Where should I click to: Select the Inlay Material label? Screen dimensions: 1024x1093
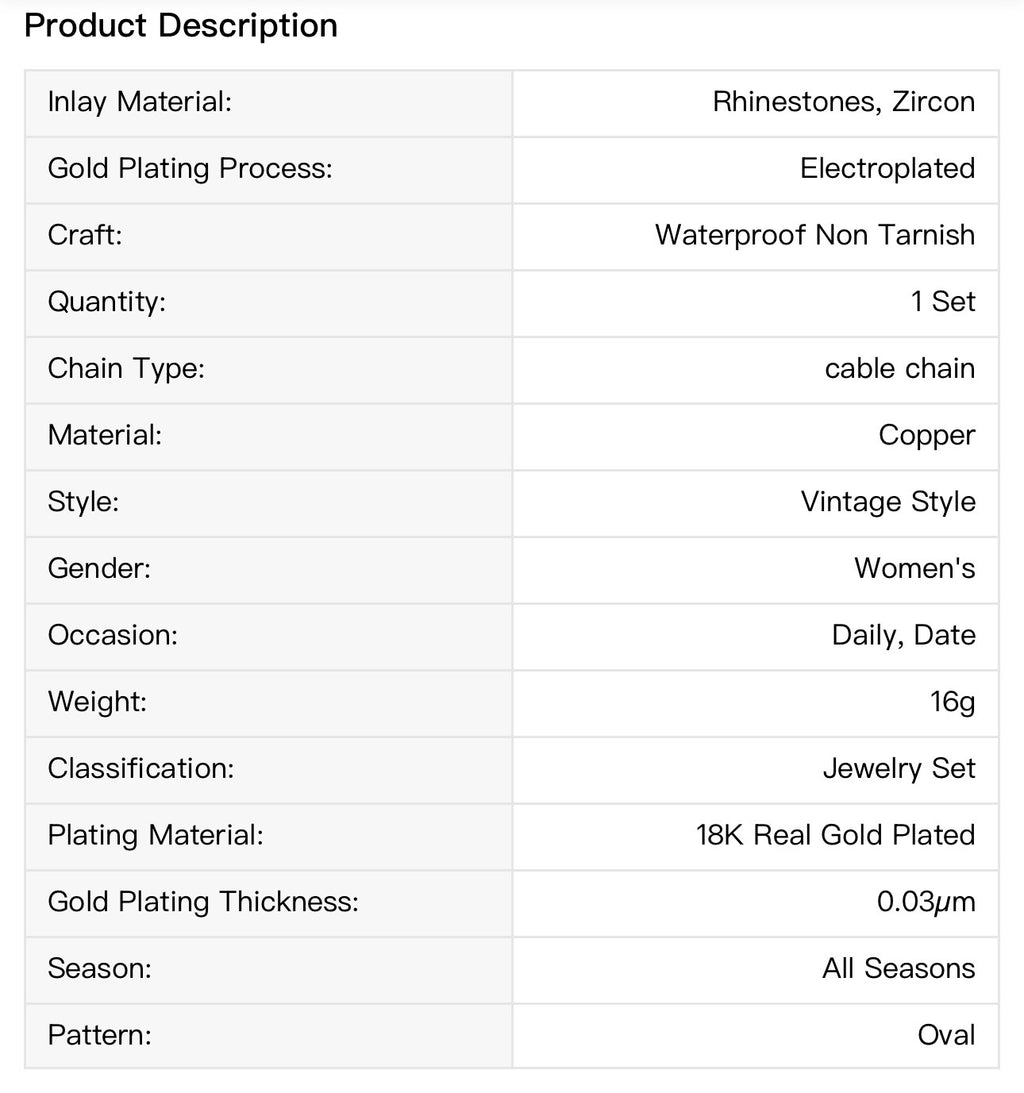(x=139, y=102)
